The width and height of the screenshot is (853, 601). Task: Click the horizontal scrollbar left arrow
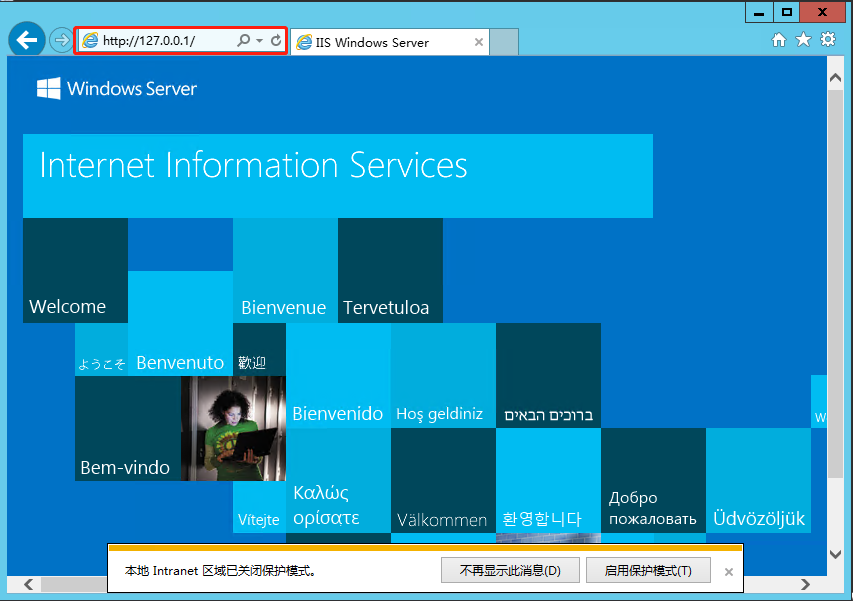click(x=28, y=584)
